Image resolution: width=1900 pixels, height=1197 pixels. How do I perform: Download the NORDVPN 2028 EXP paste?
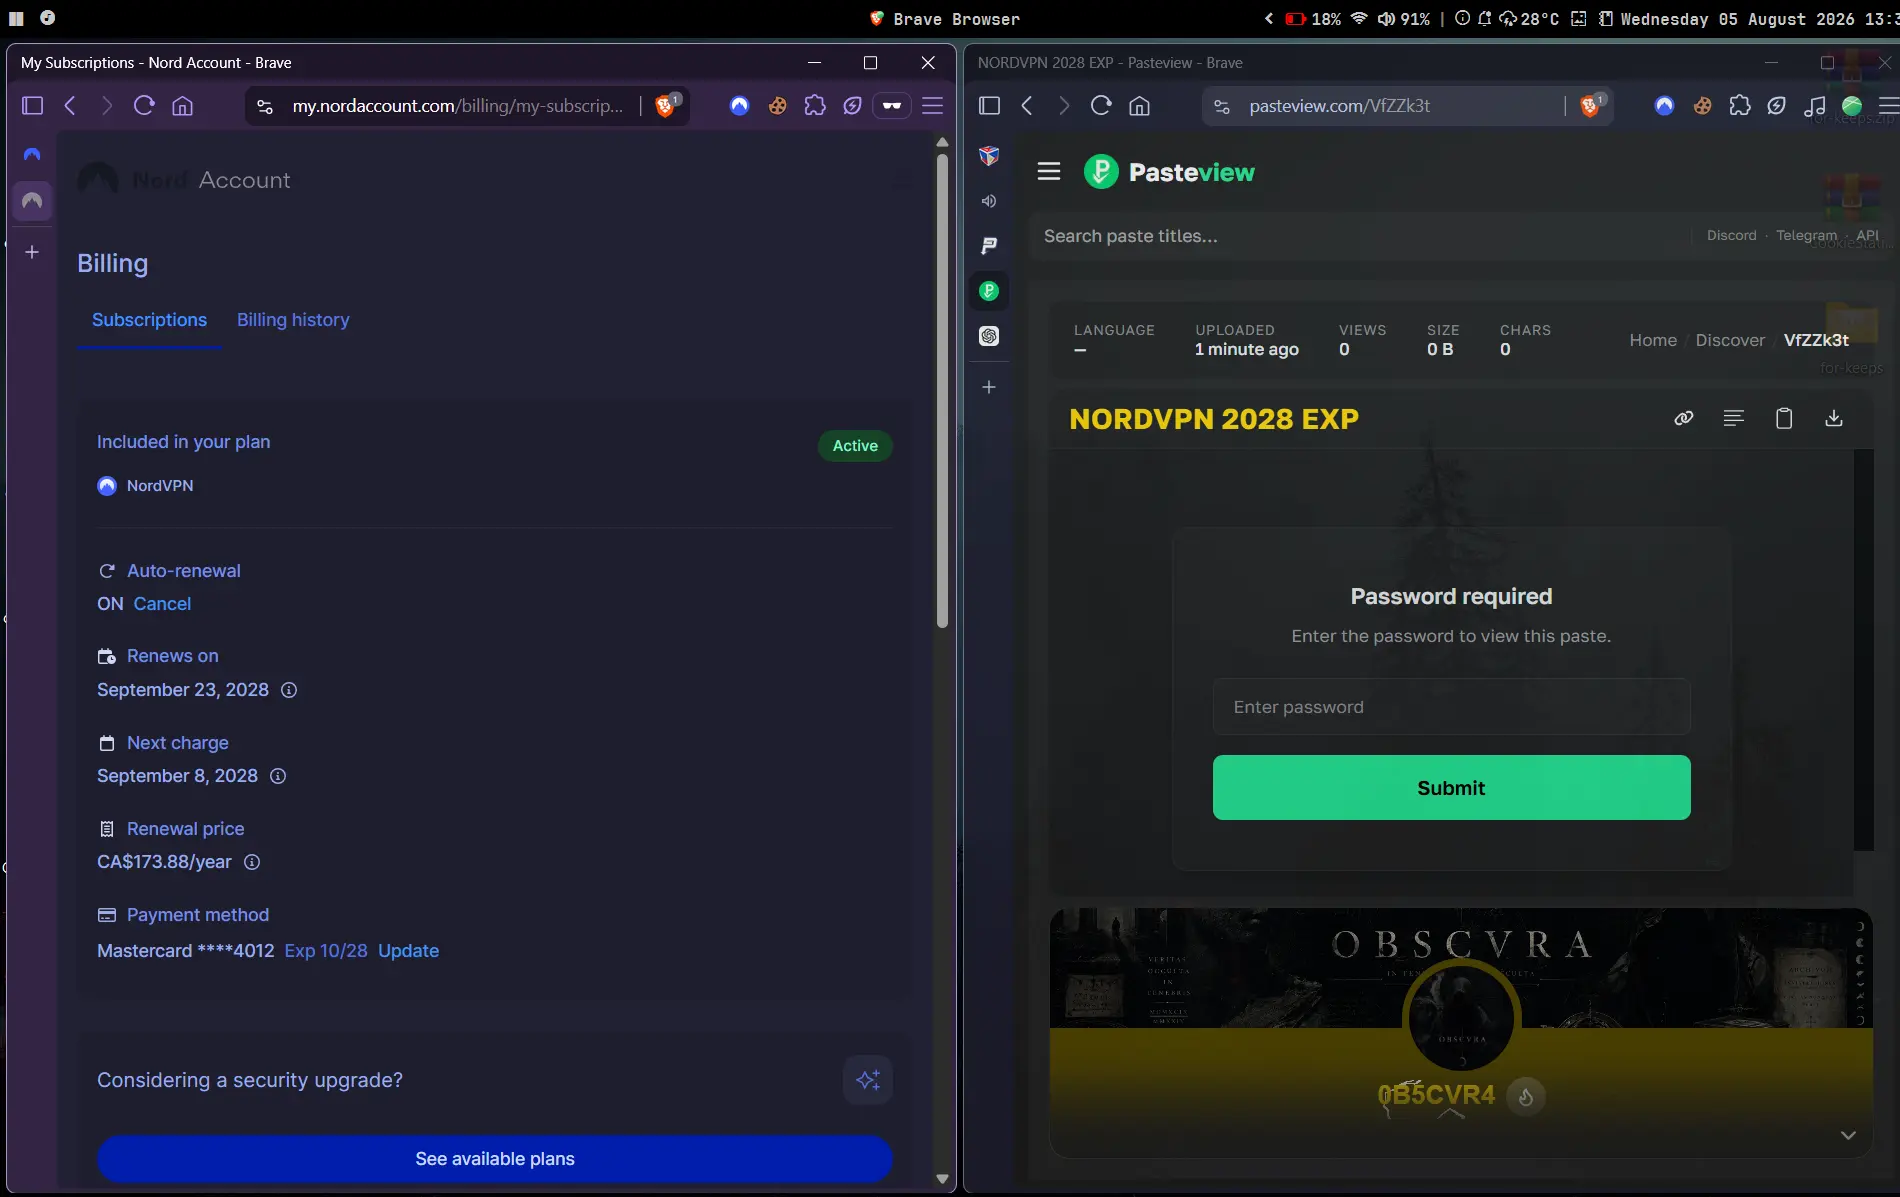click(x=1834, y=418)
